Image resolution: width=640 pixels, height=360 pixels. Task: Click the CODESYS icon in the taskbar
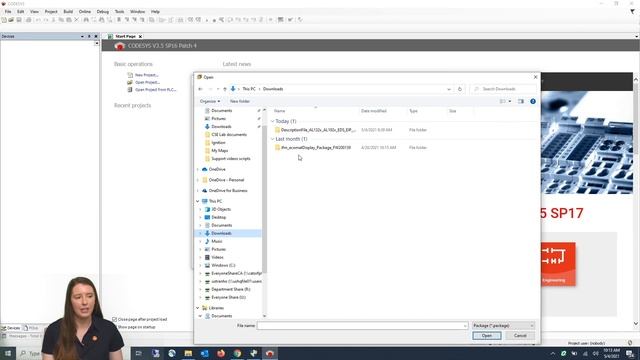(x=270, y=353)
